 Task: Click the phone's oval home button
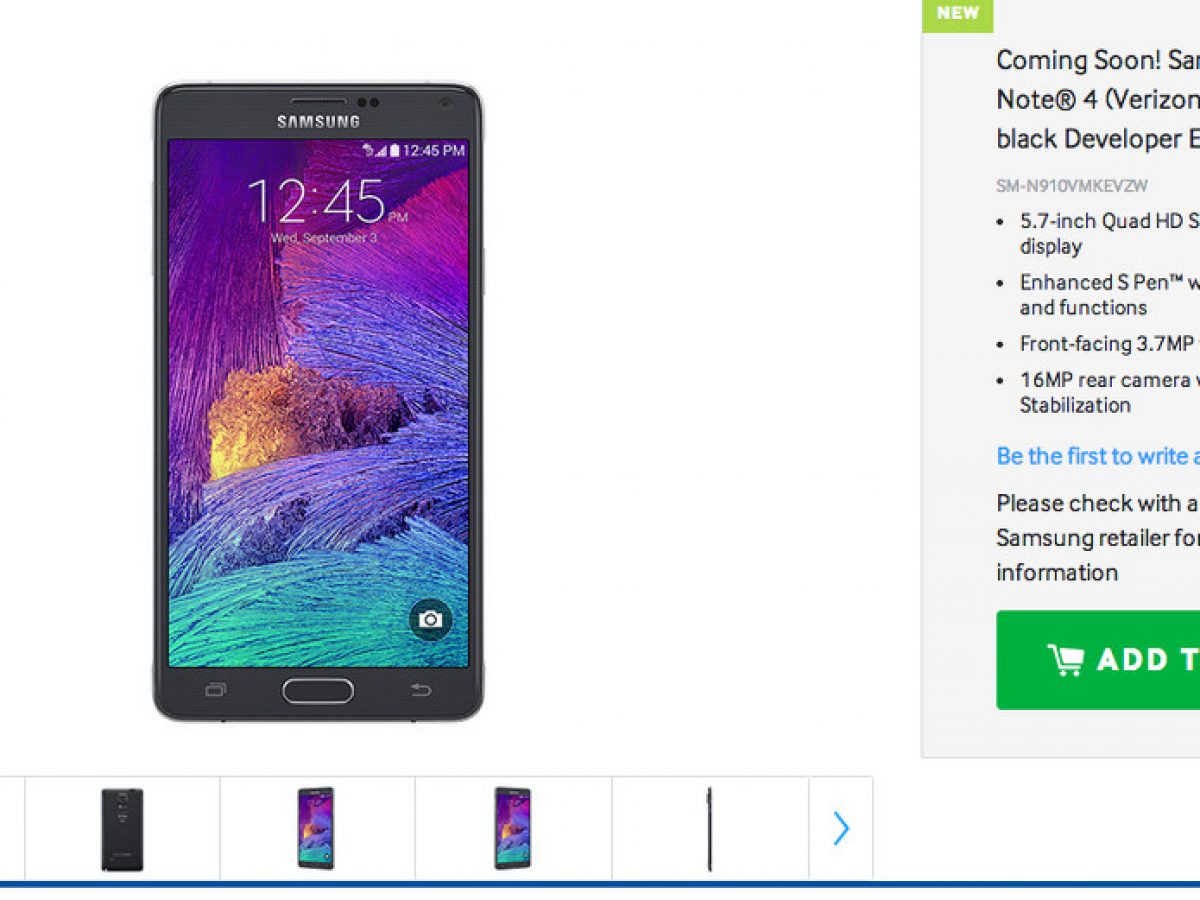(318, 690)
